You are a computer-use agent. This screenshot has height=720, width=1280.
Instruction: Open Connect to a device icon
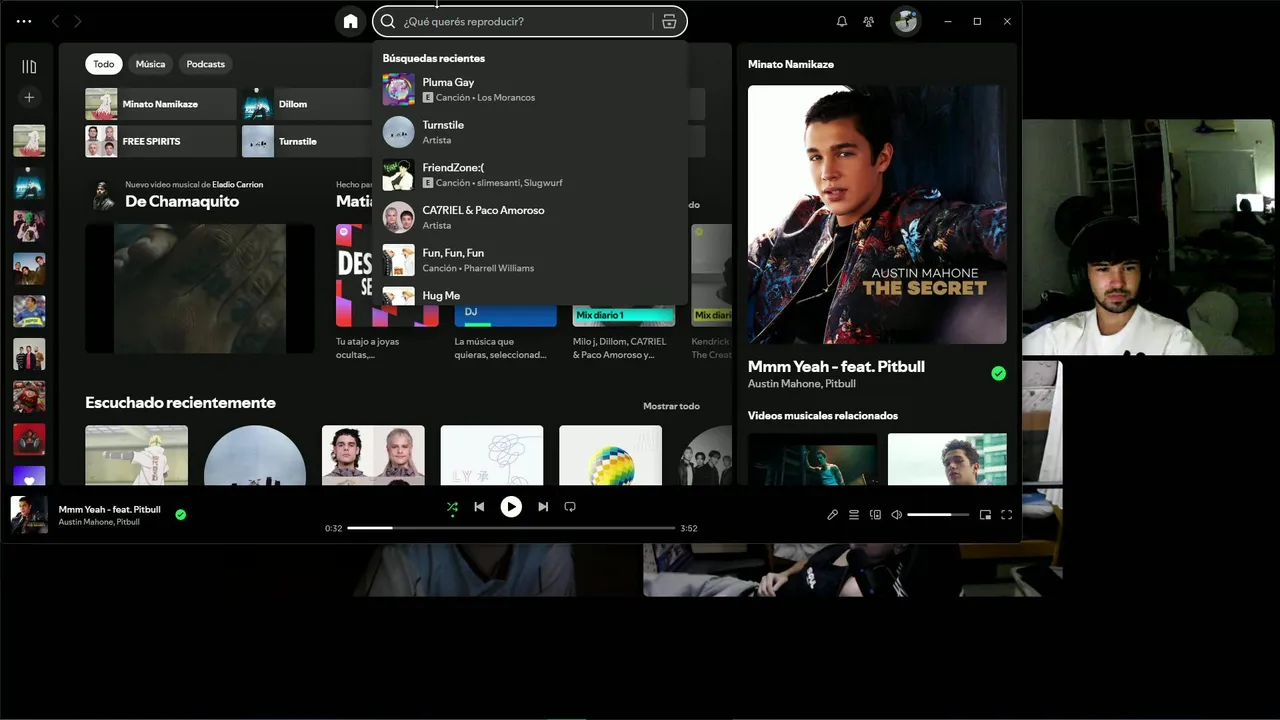(875, 515)
